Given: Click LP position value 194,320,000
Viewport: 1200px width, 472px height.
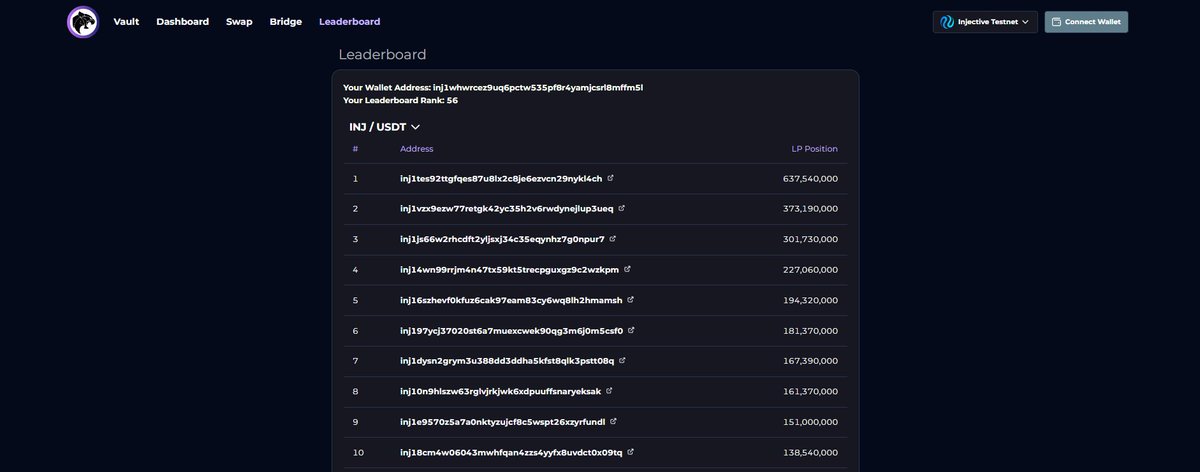Looking at the screenshot, I should coord(810,300).
